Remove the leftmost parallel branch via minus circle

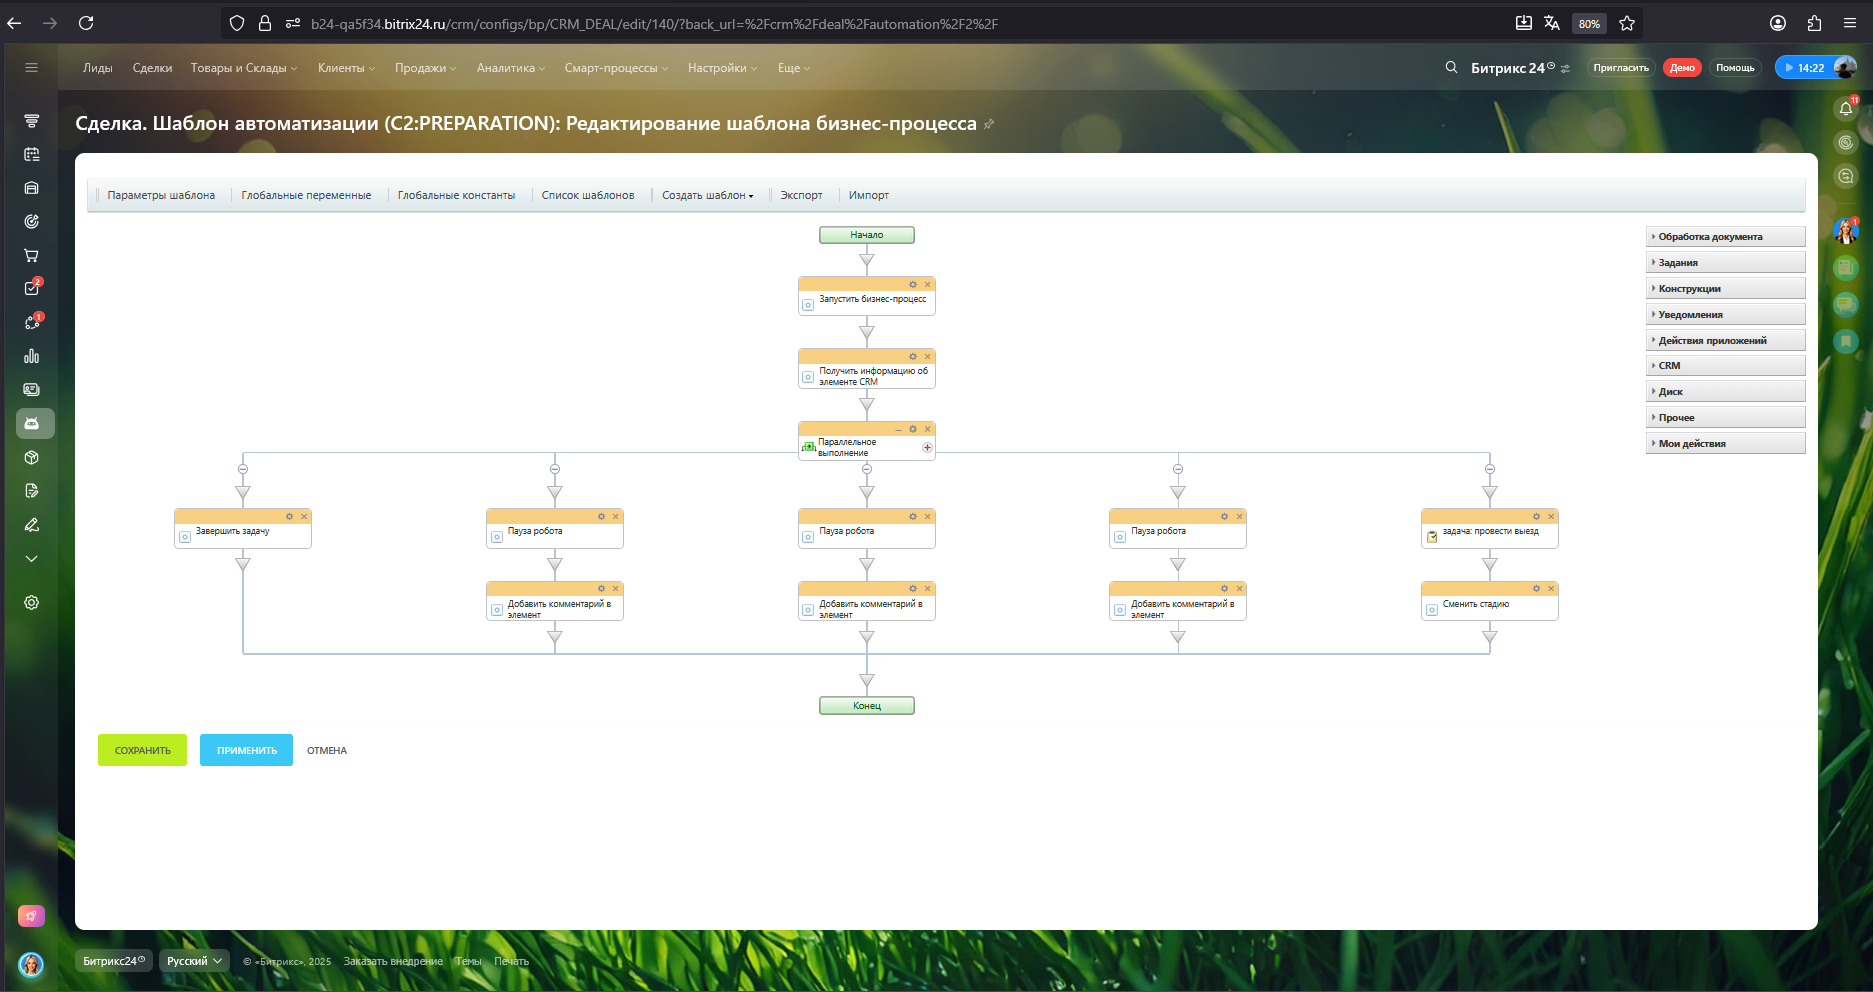pyautogui.click(x=243, y=469)
